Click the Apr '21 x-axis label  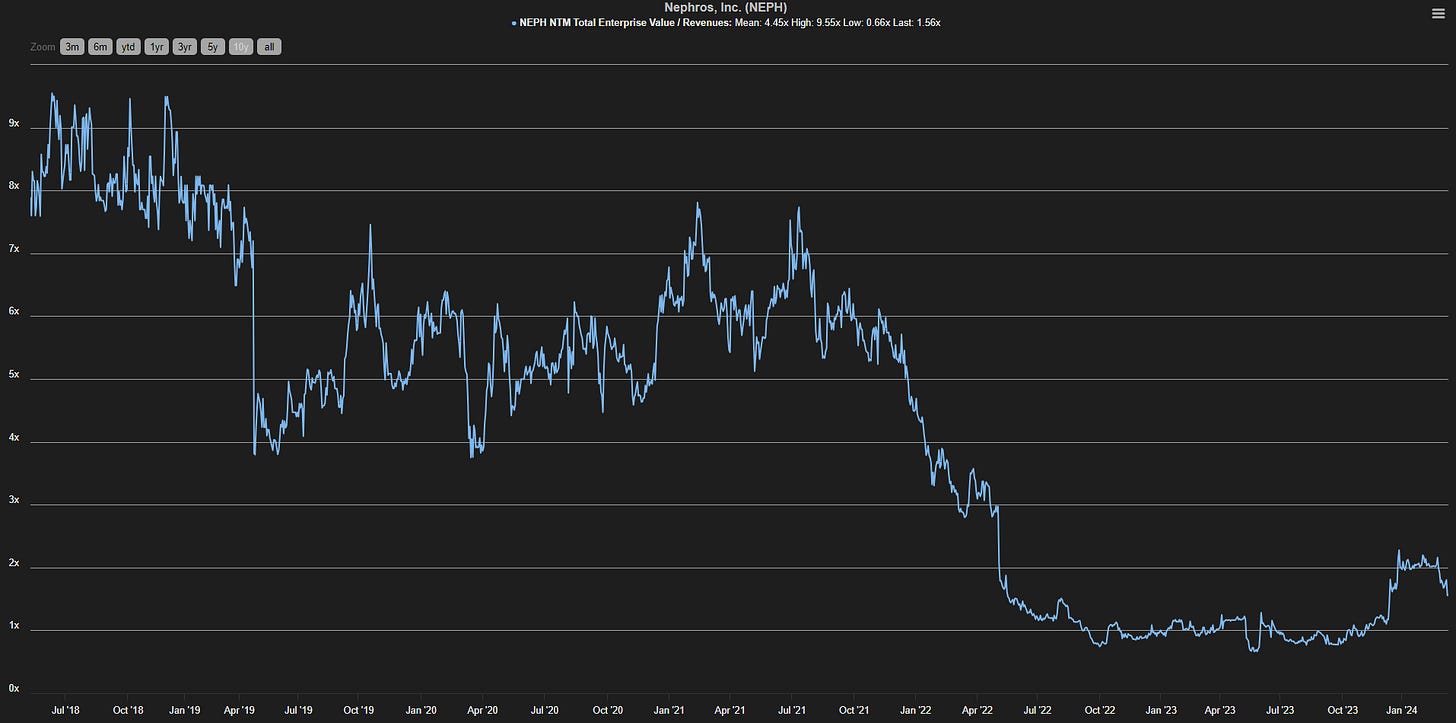730,710
